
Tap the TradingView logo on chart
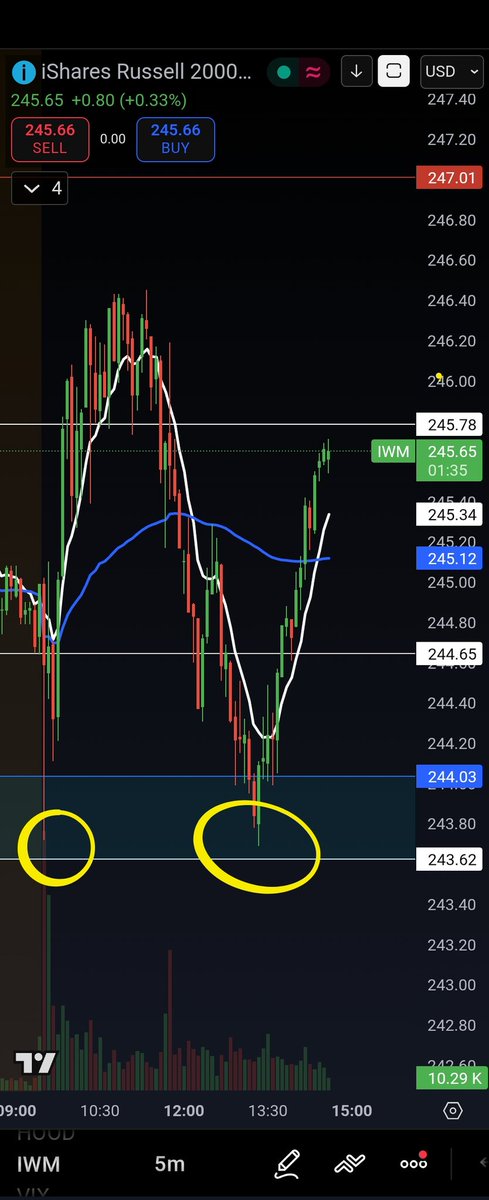(35, 1063)
